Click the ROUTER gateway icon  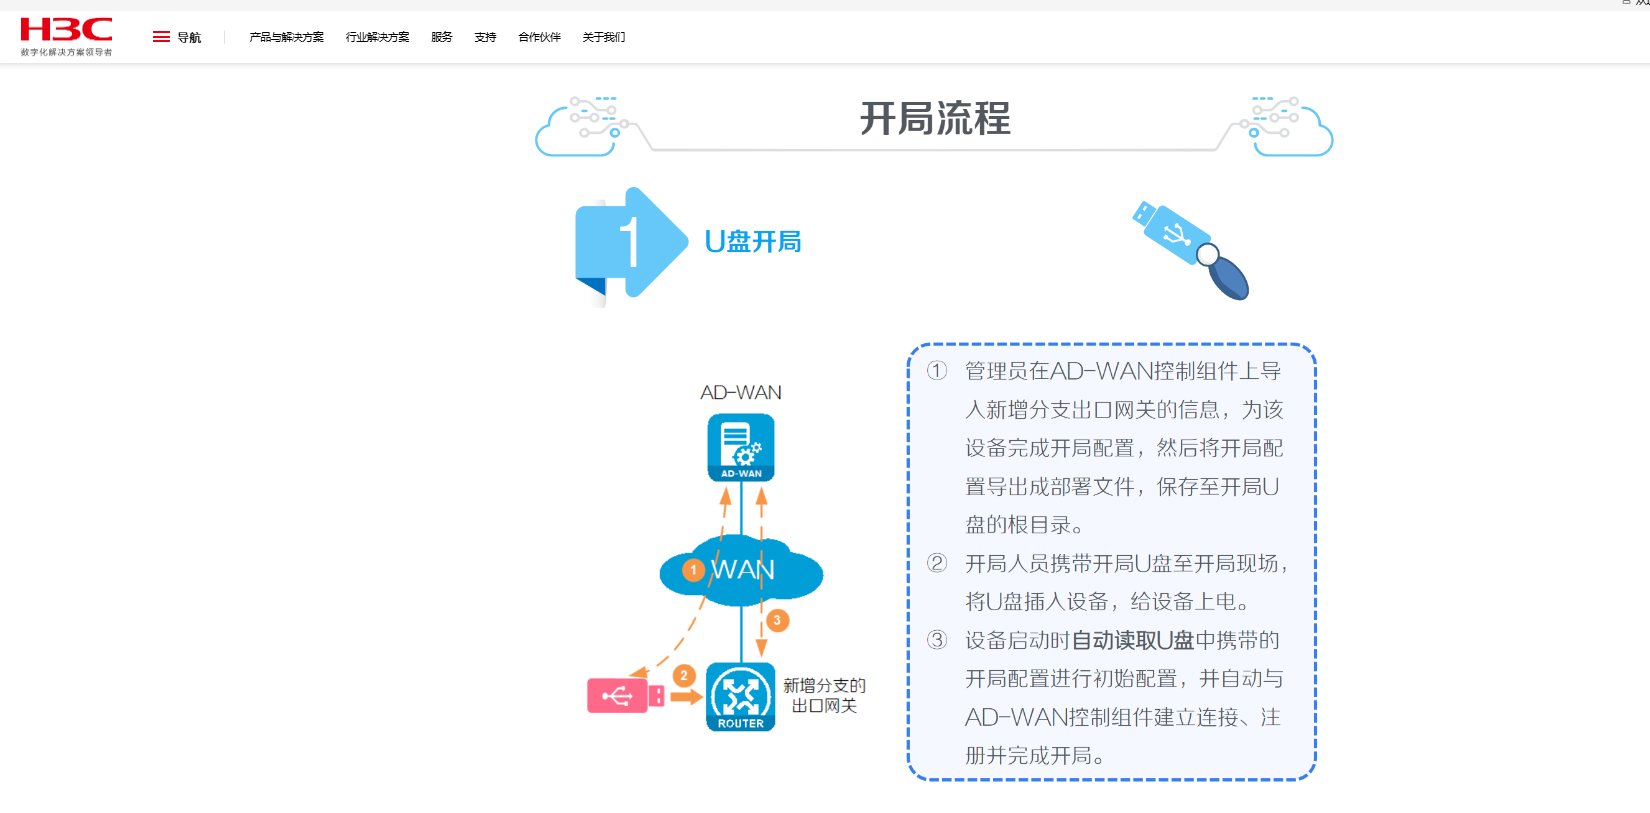click(x=741, y=697)
